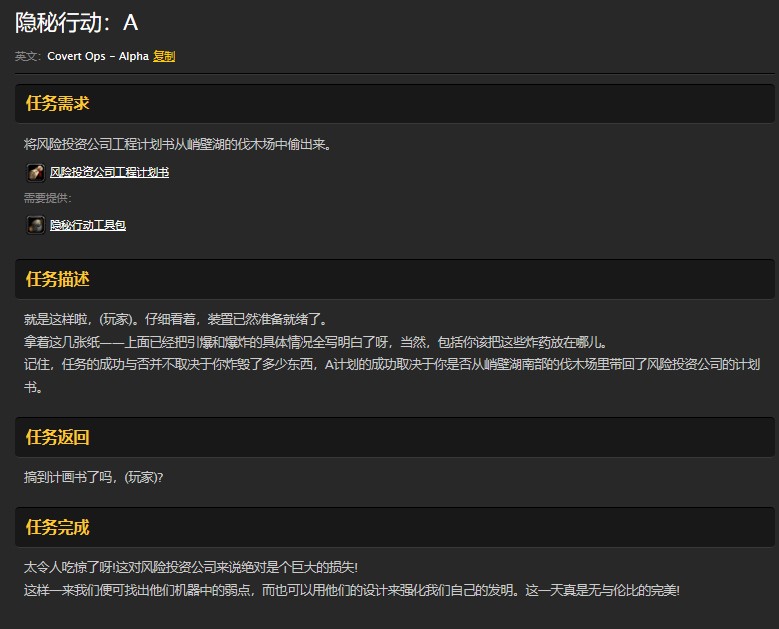779x629 pixels.
Task: Open the 隐秘行动工具包 item link
Action: 88,225
